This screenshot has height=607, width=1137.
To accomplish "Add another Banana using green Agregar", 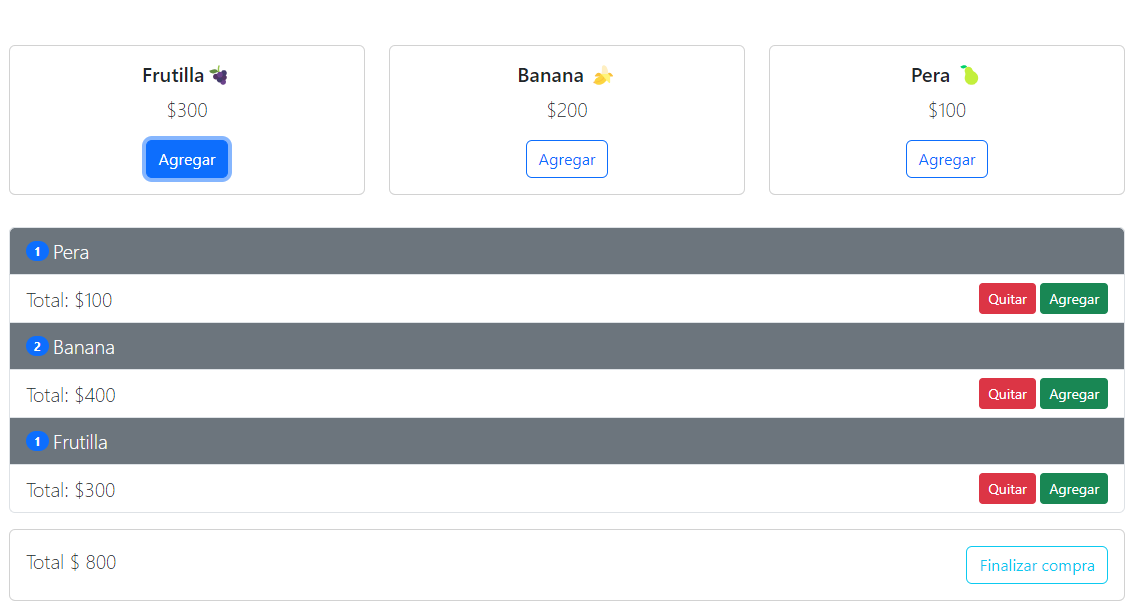I will coord(1074,394).
